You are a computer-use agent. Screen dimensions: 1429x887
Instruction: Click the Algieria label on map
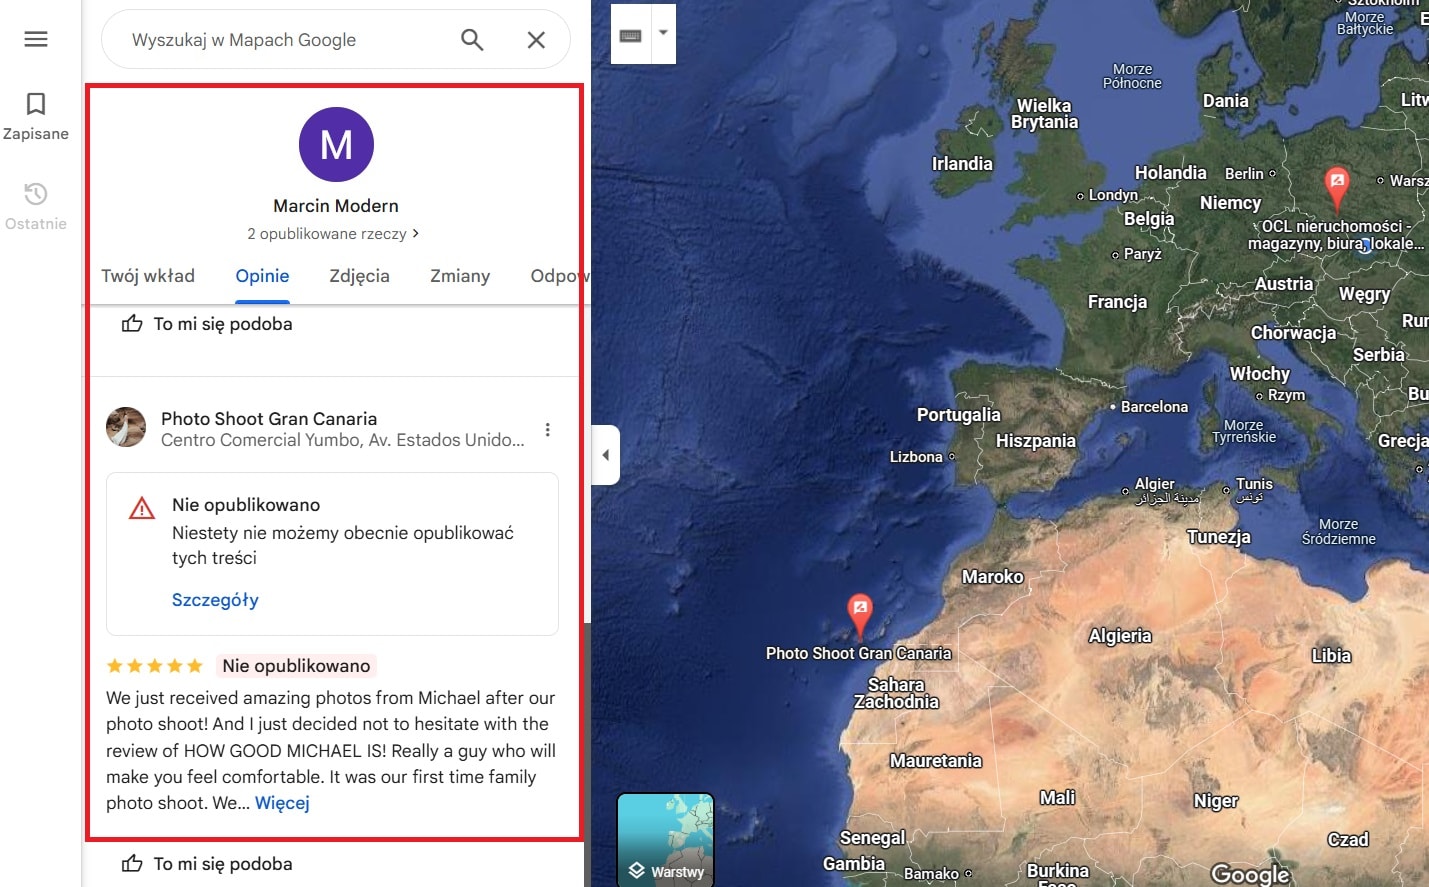pyautogui.click(x=1120, y=636)
